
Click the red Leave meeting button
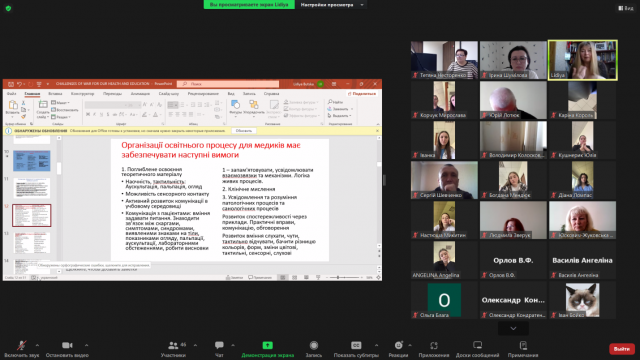coord(622,349)
